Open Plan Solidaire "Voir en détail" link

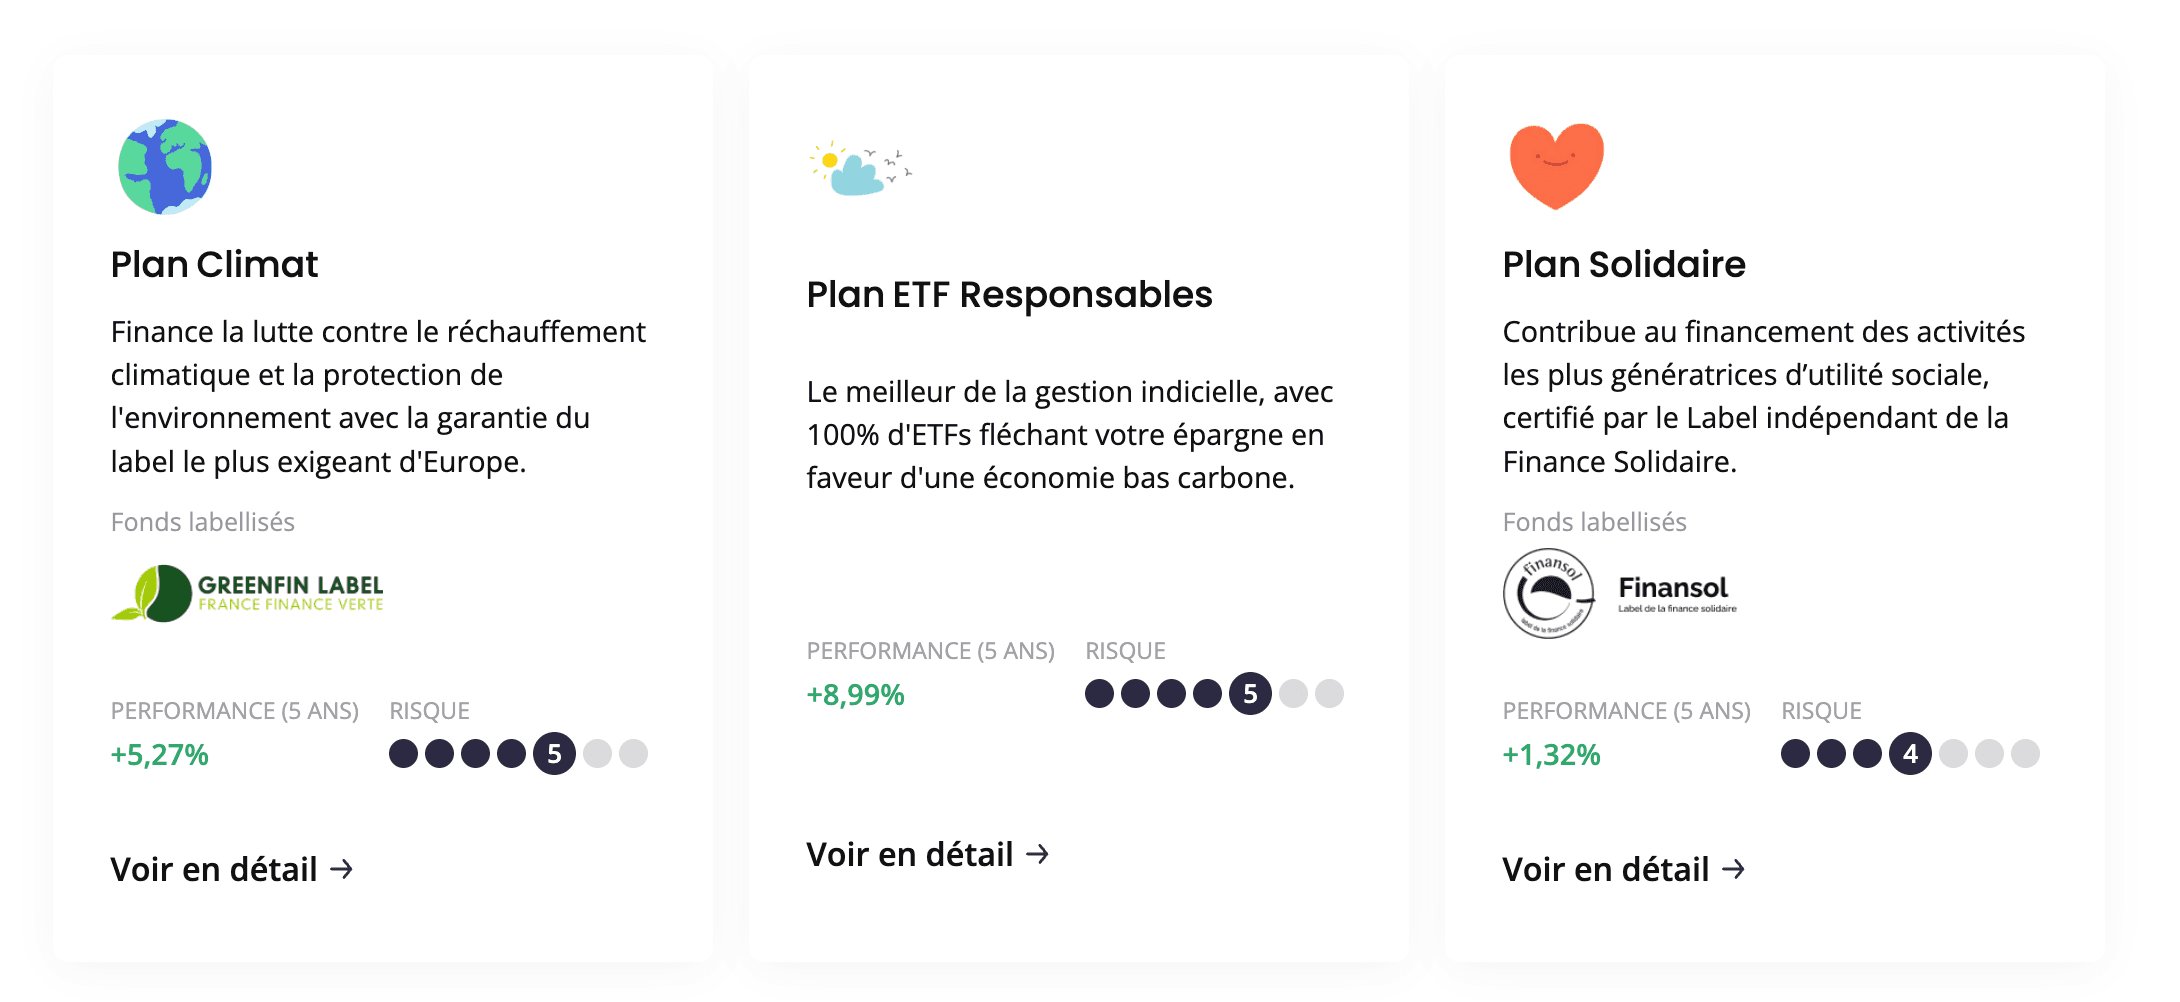click(1606, 869)
